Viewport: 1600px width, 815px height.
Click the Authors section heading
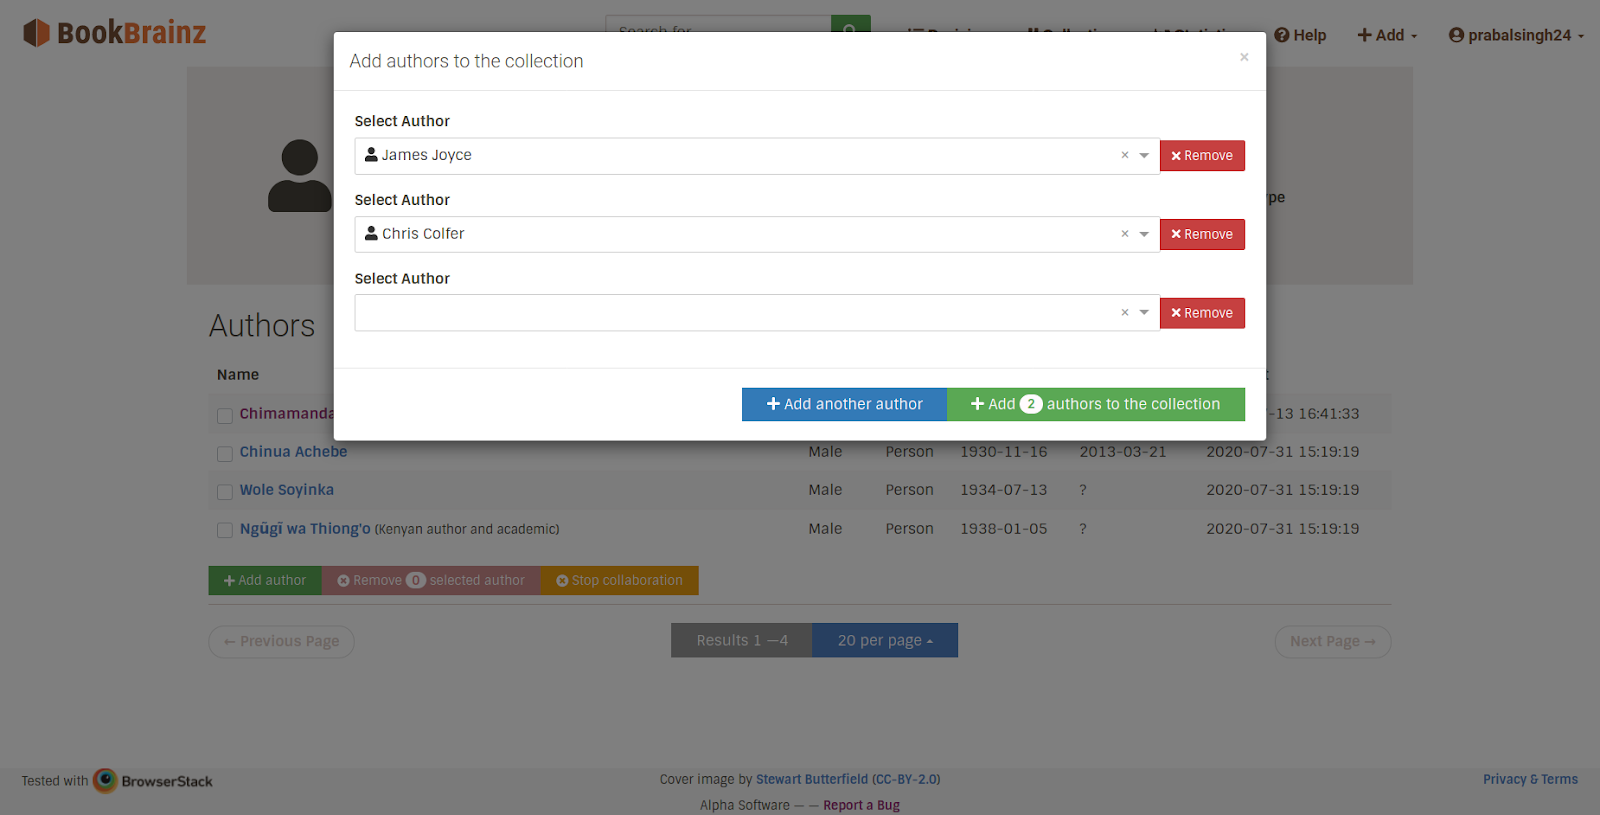pos(262,326)
